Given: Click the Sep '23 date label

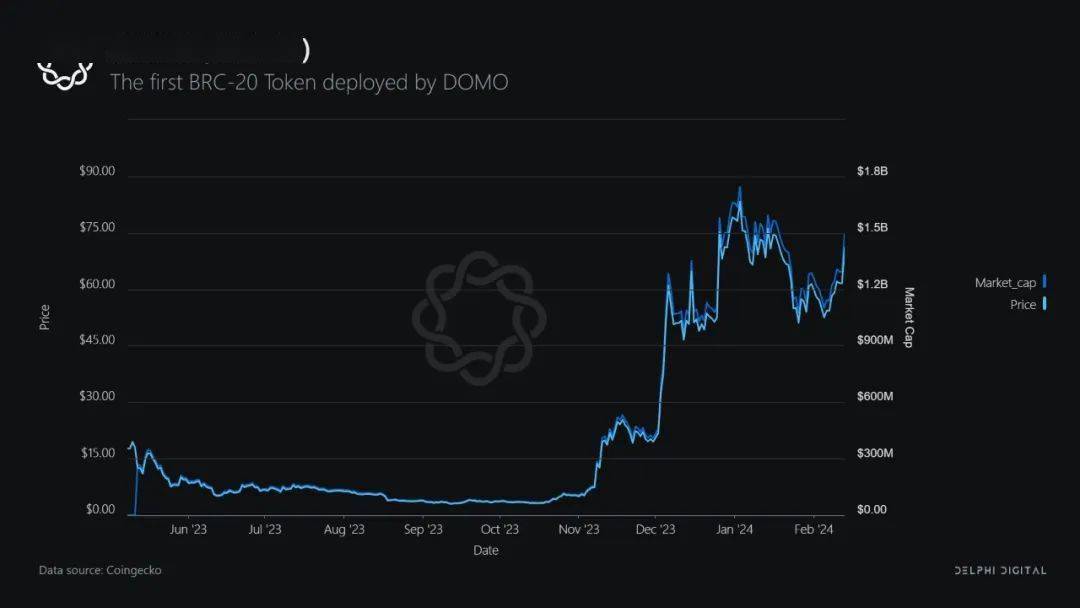Looking at the screenshot, I should coord(423,529).
